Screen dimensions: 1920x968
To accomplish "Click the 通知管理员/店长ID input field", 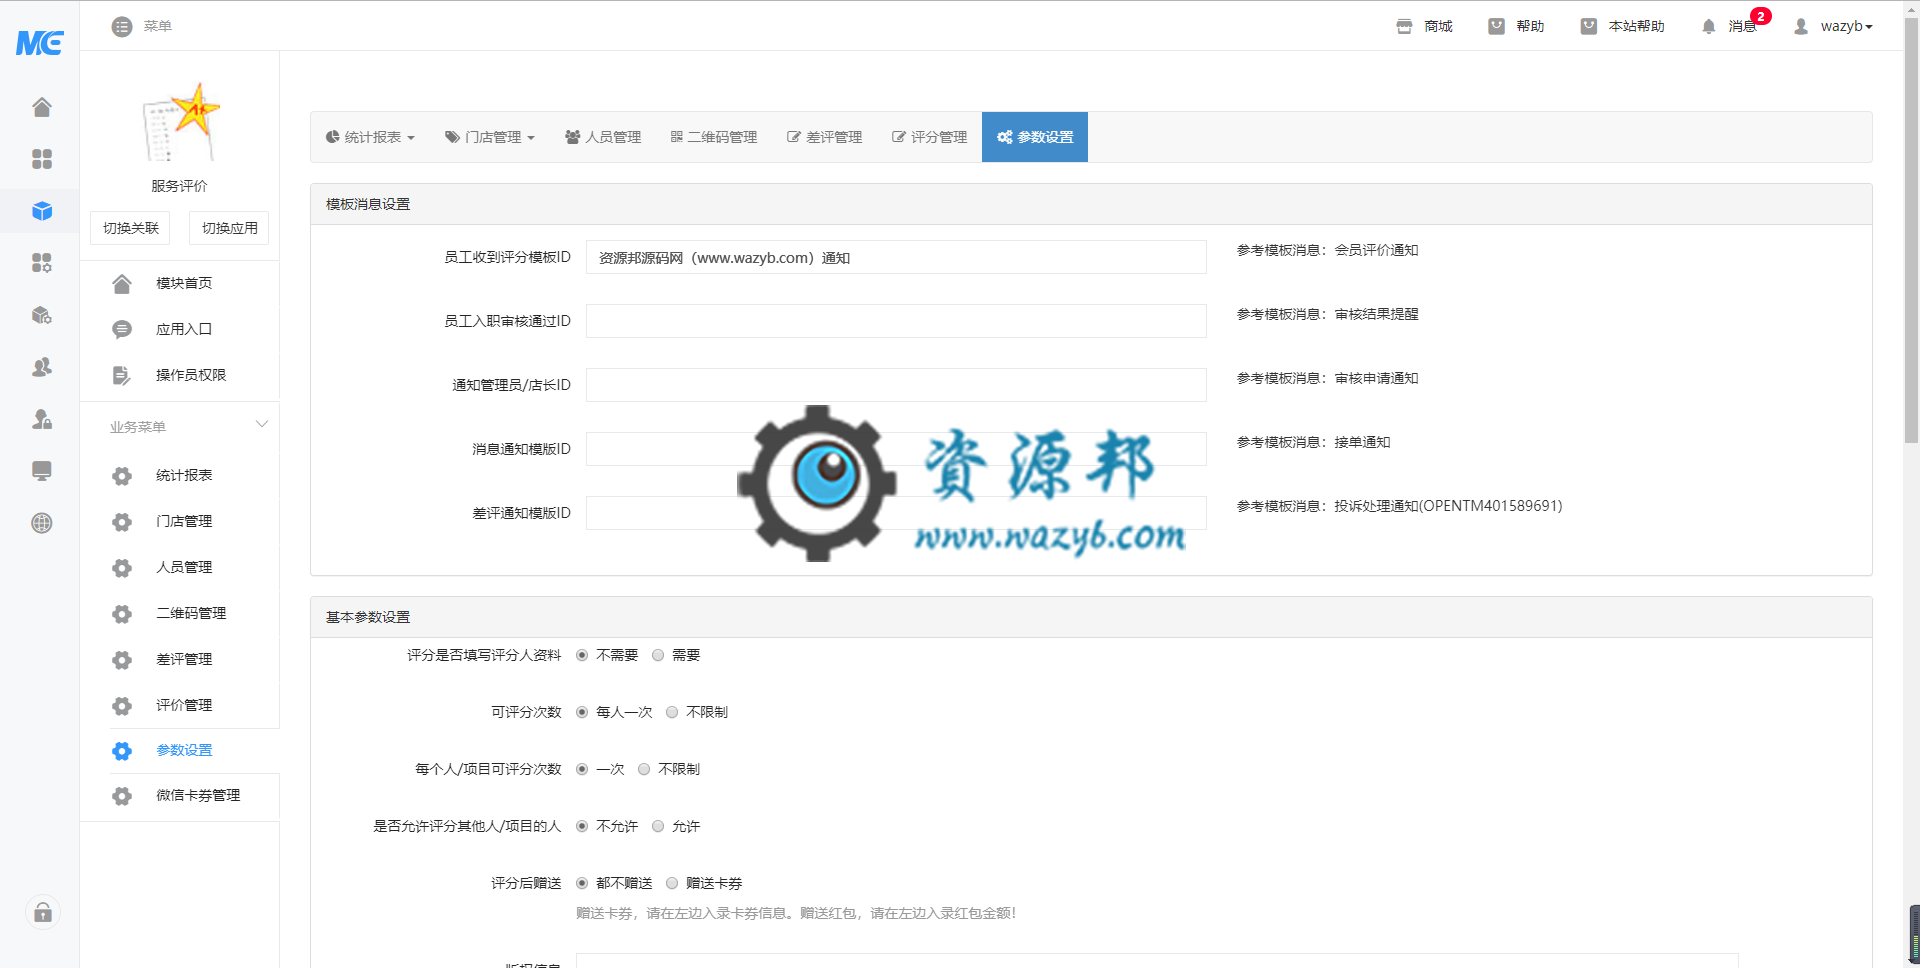I will [x=896, y=385].
